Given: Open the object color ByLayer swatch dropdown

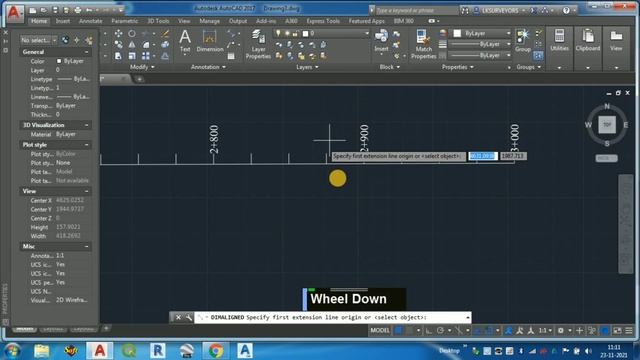Looking at the screenshot, I should pos(508,33).
